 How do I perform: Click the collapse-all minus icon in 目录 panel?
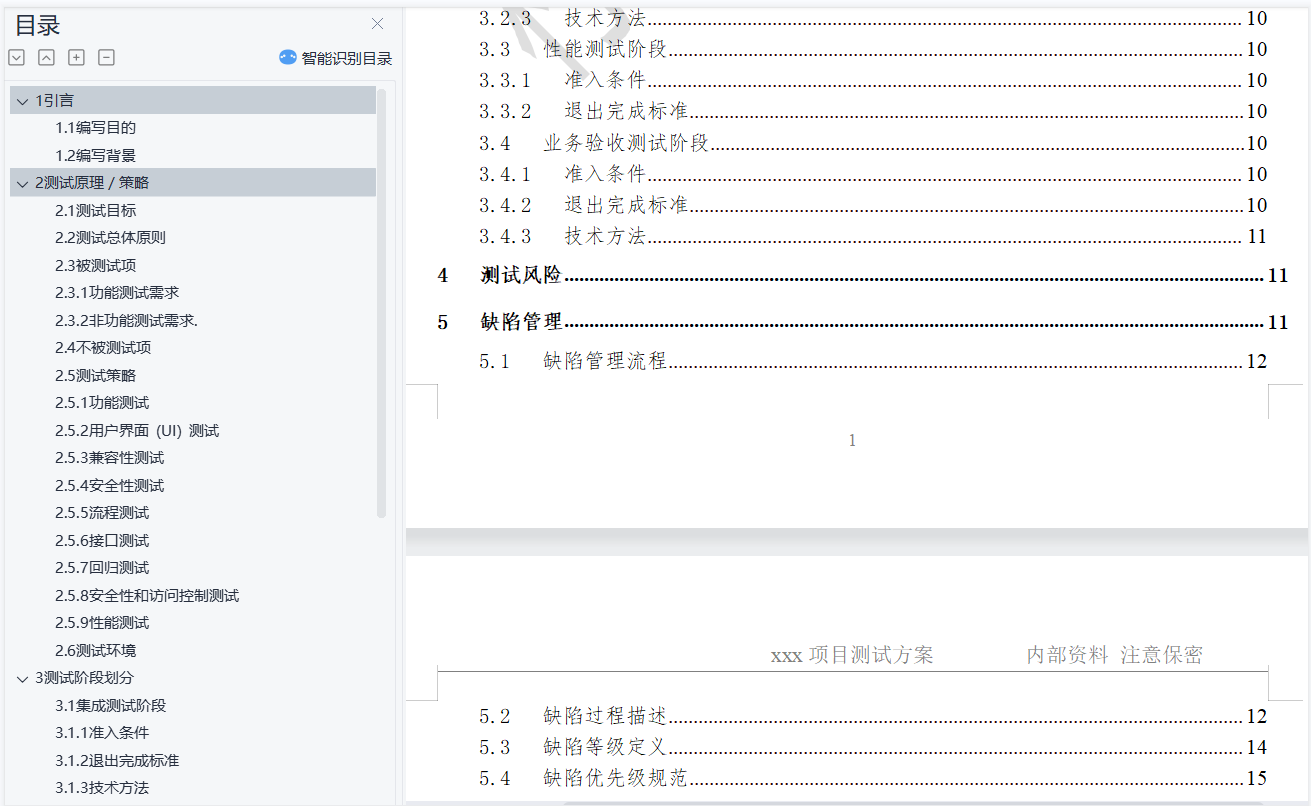click(x=105, y=58)
